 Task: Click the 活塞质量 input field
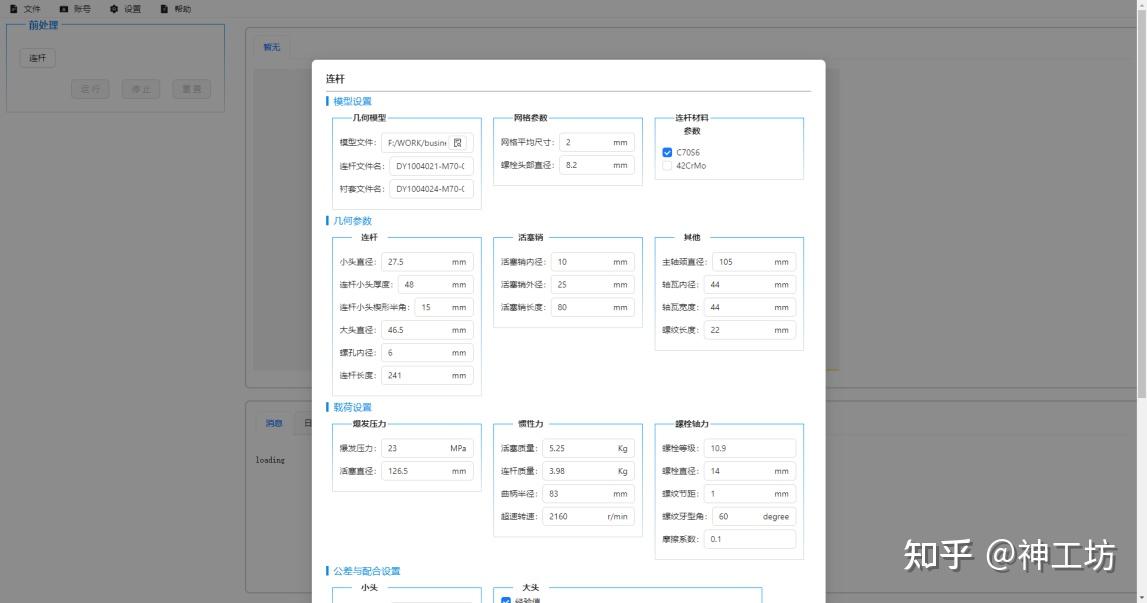tap(588, 449)
